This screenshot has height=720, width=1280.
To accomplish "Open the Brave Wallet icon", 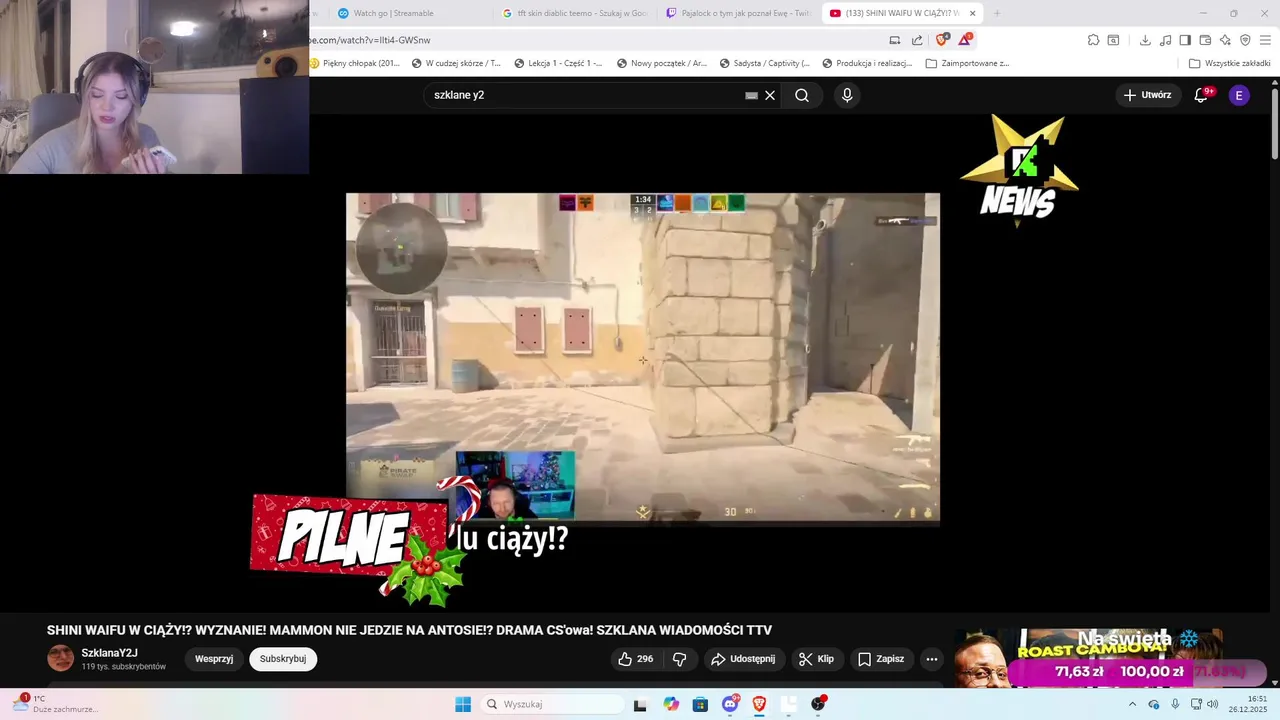I will [1205, 40].
